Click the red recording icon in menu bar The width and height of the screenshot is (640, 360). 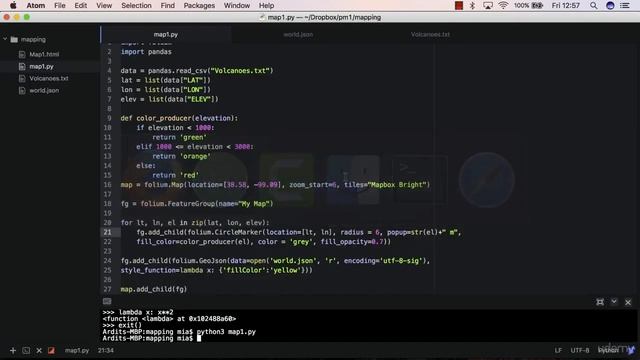(459, 6)
